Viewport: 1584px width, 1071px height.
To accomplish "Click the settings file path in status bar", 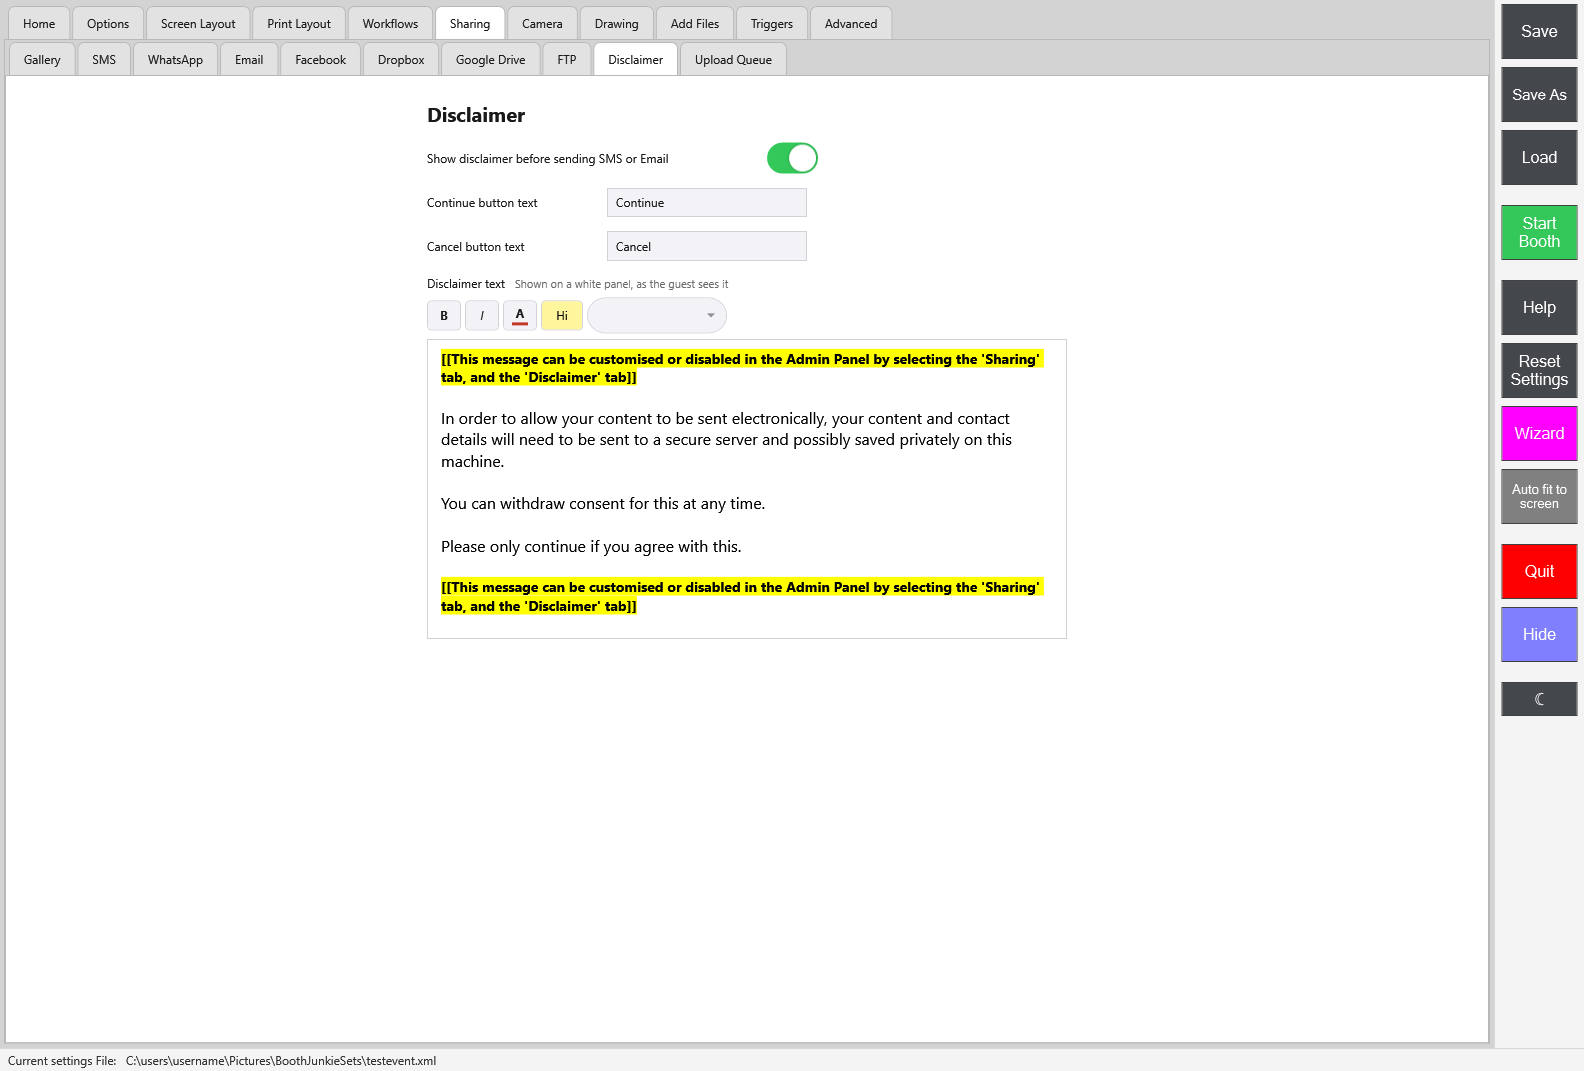I will tap(281, 1061).
